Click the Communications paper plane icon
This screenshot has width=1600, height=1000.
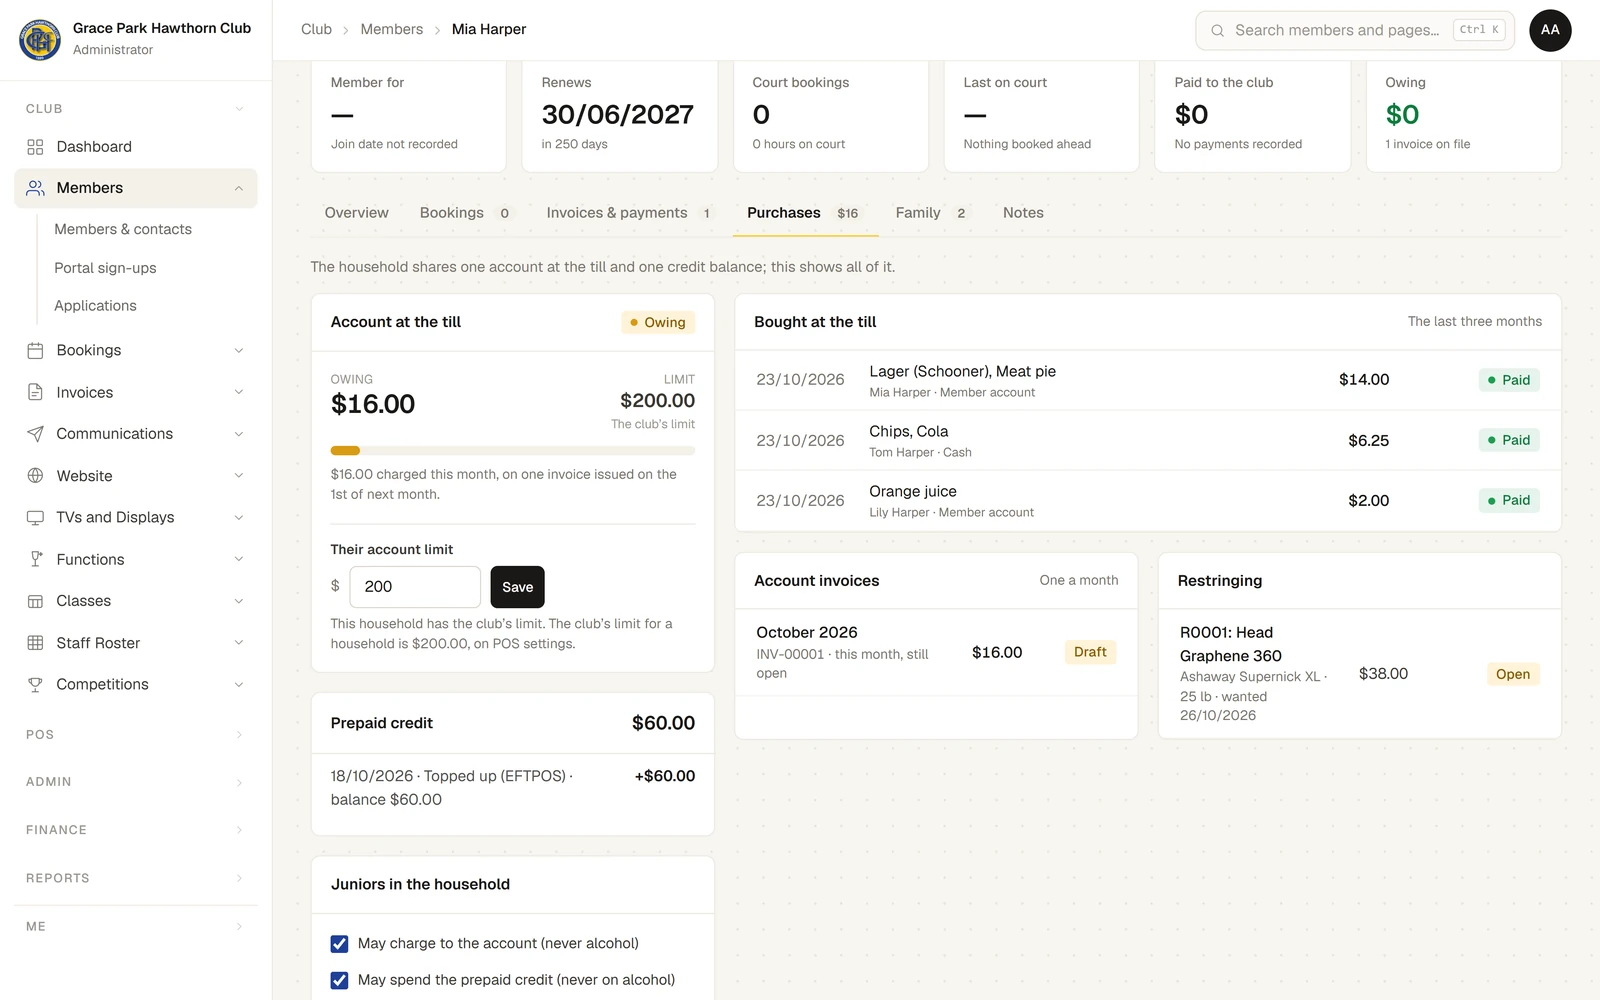click(x=35, y=434)
